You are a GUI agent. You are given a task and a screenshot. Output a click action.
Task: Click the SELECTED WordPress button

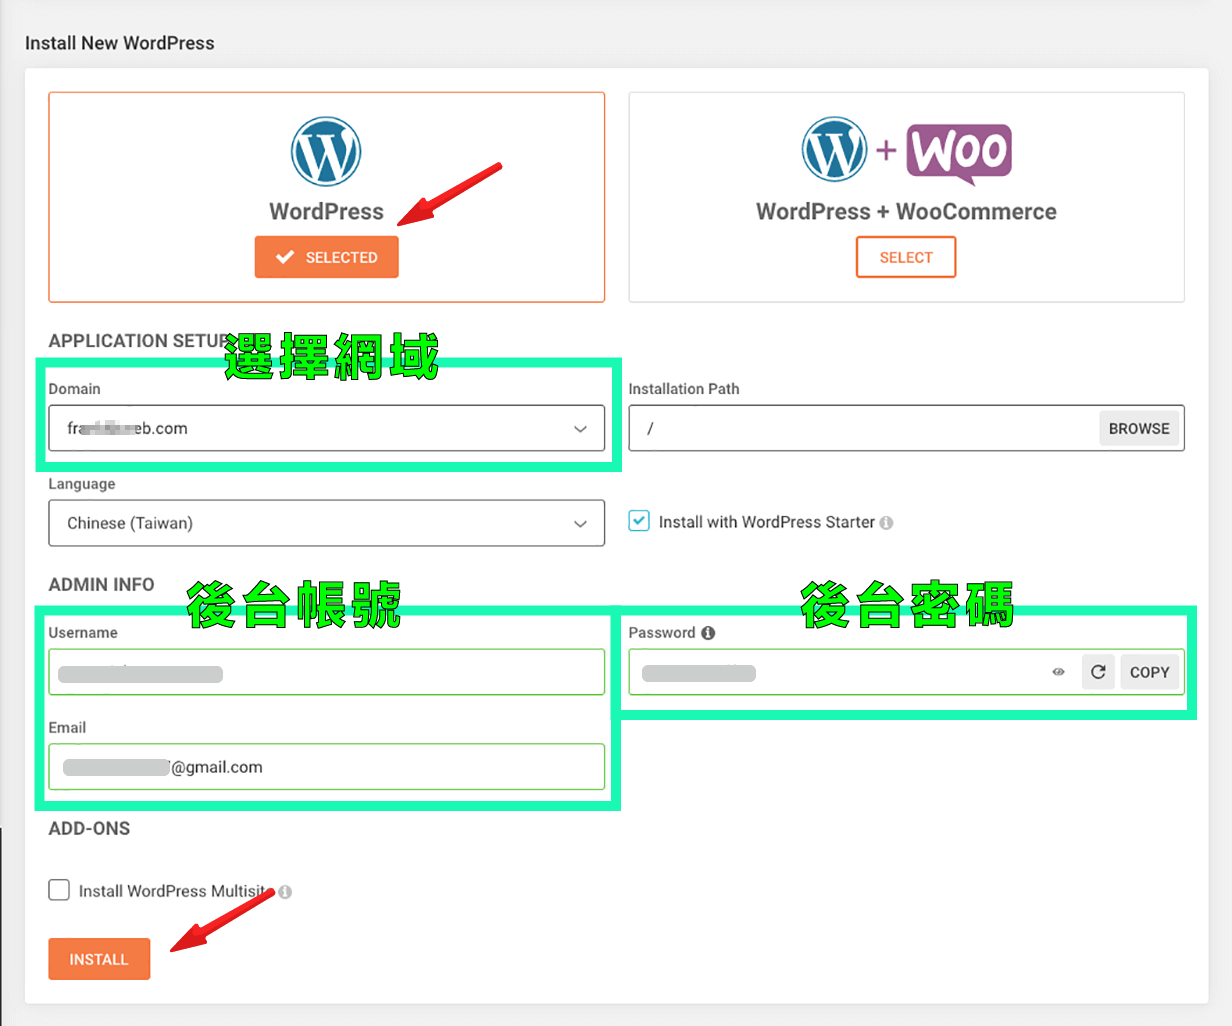point(326,257)
